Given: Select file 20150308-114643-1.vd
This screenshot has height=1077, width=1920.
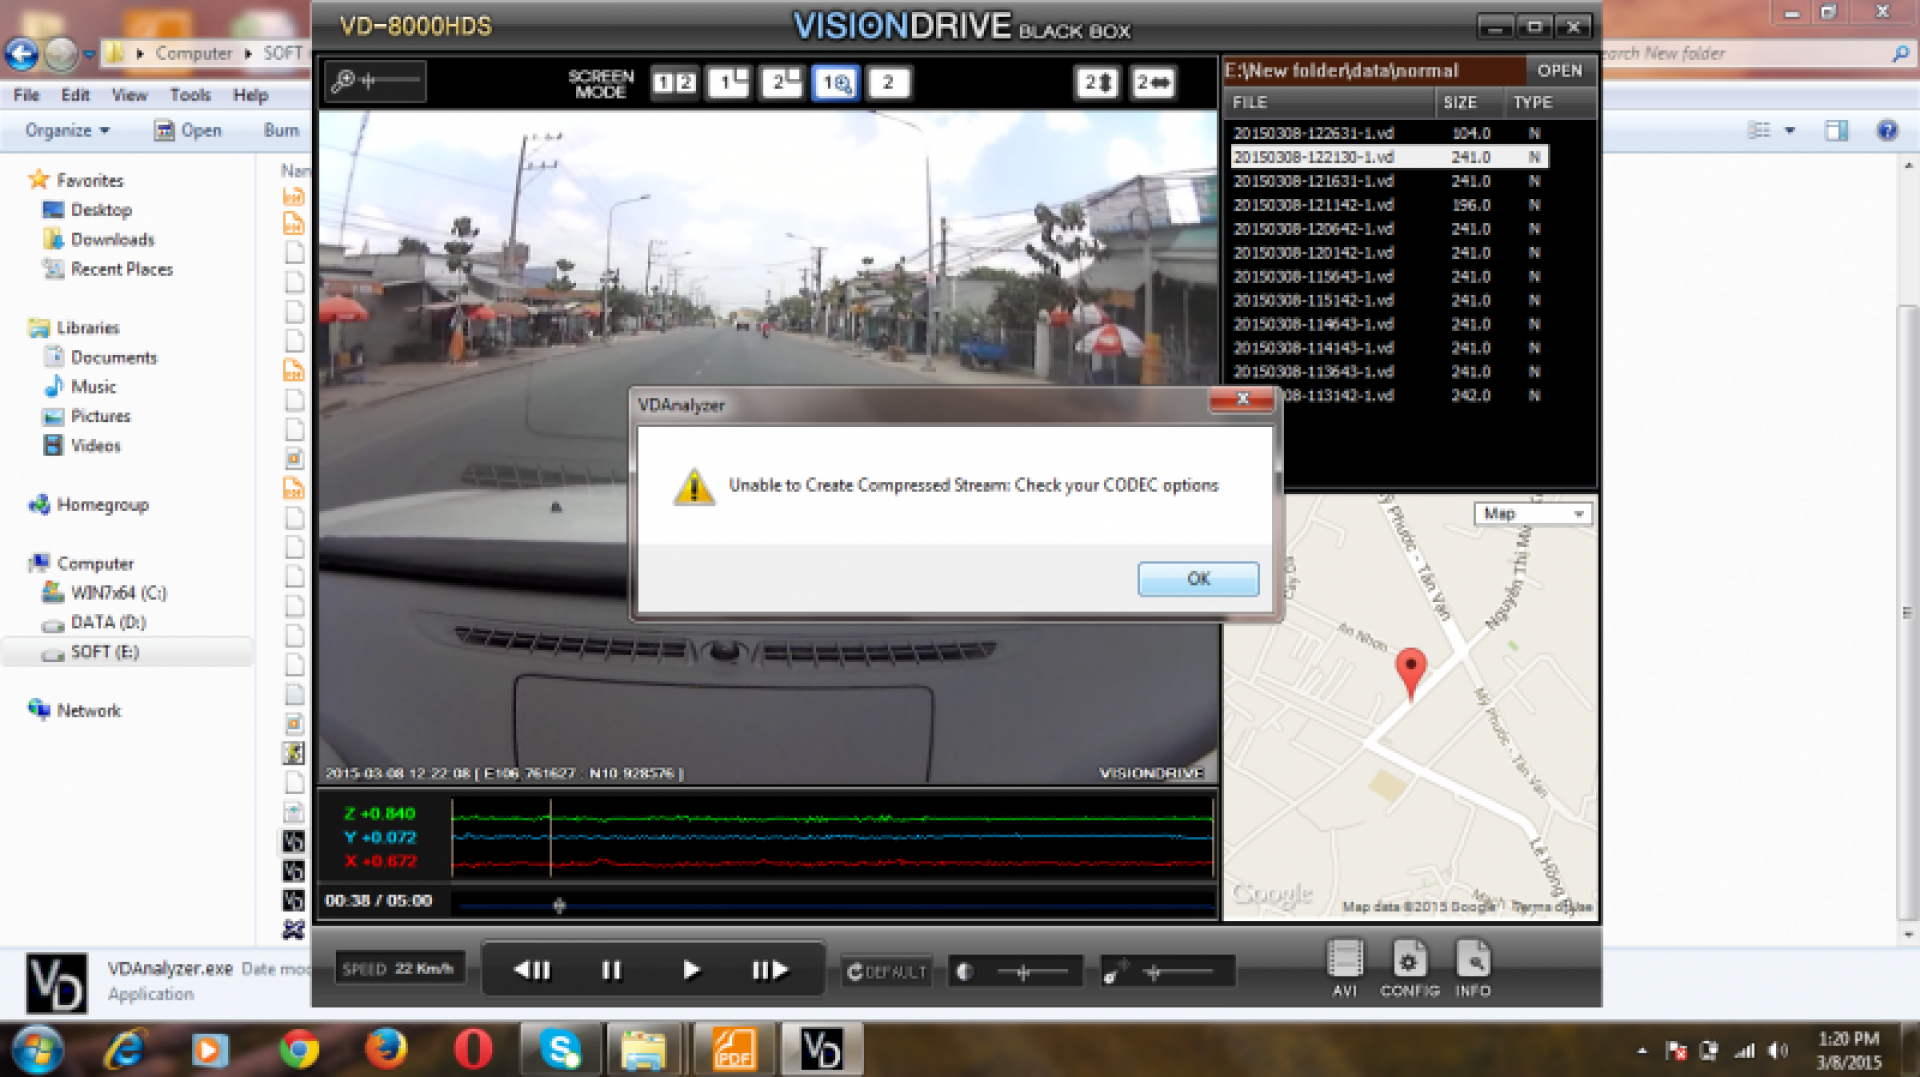Looking at the screenshot, I should point(1389,324).
